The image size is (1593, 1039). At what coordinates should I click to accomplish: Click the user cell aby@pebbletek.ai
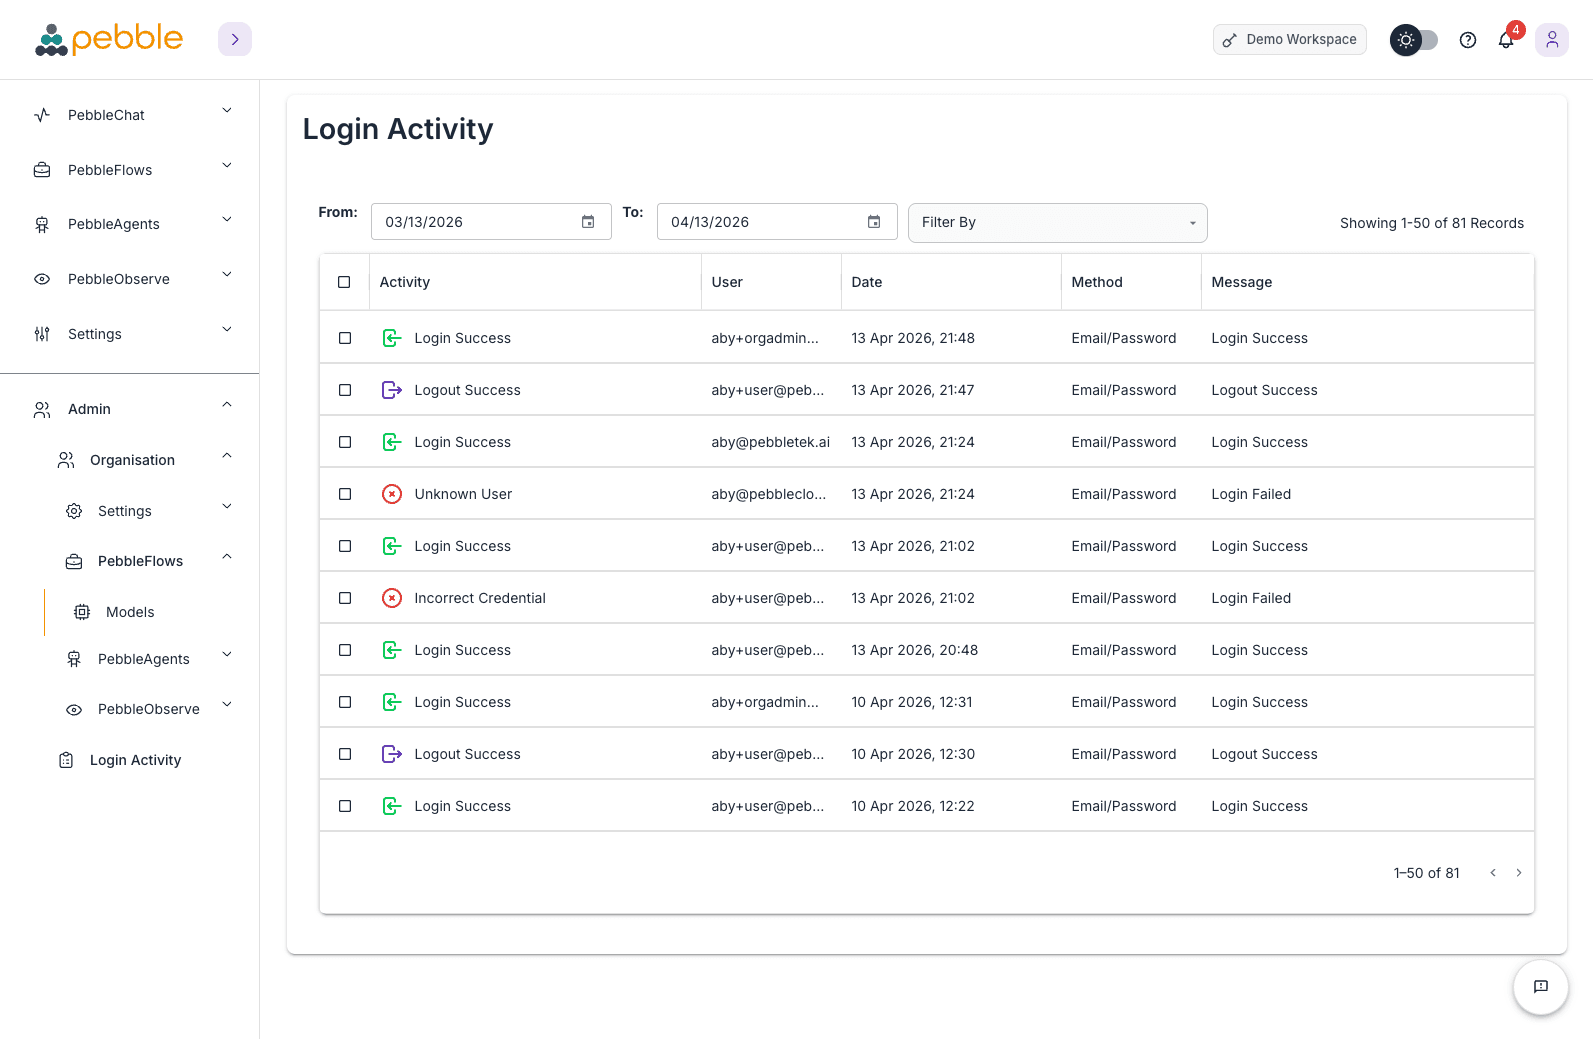point(771,442)
